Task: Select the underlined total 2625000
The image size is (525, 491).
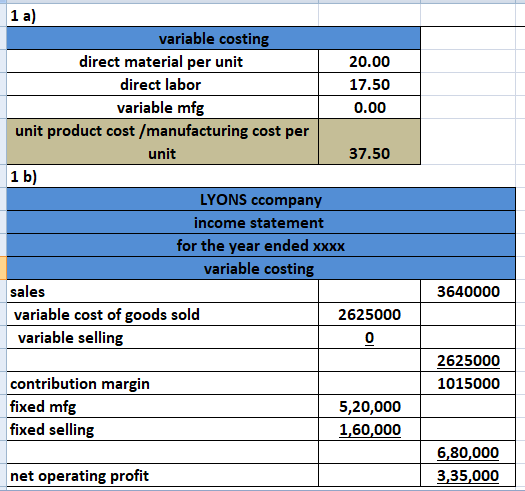Action: point(468,360)
